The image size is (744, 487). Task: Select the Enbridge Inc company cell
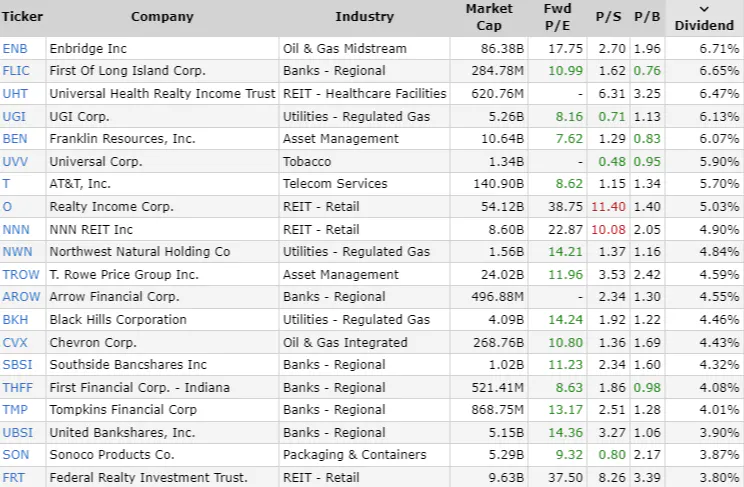[x=162, y=48]
